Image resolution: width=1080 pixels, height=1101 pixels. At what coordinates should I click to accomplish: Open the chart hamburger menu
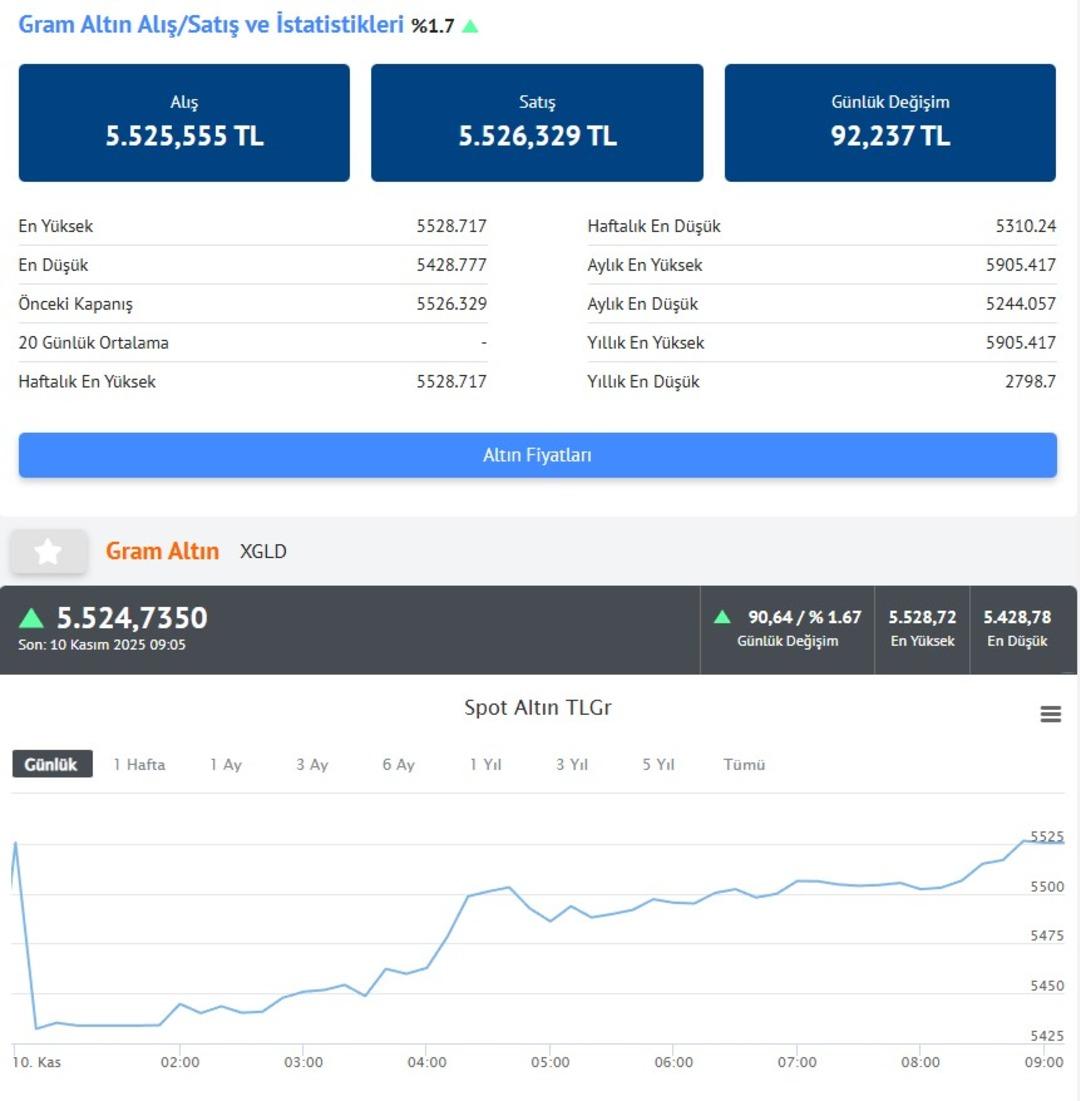coord(1050,714)
